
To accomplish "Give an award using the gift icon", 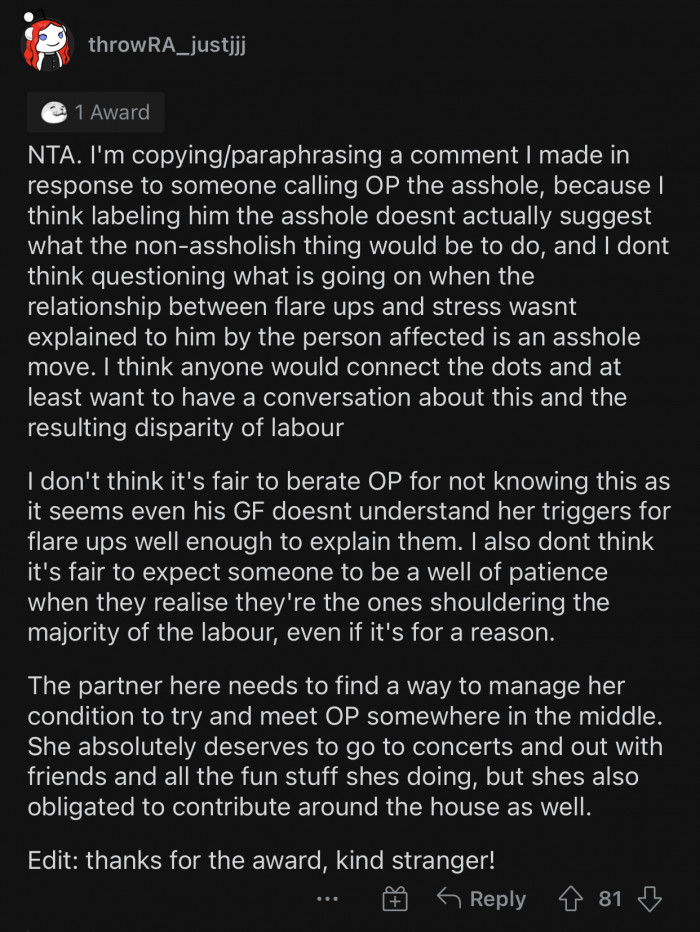I will tap(395, 900).
